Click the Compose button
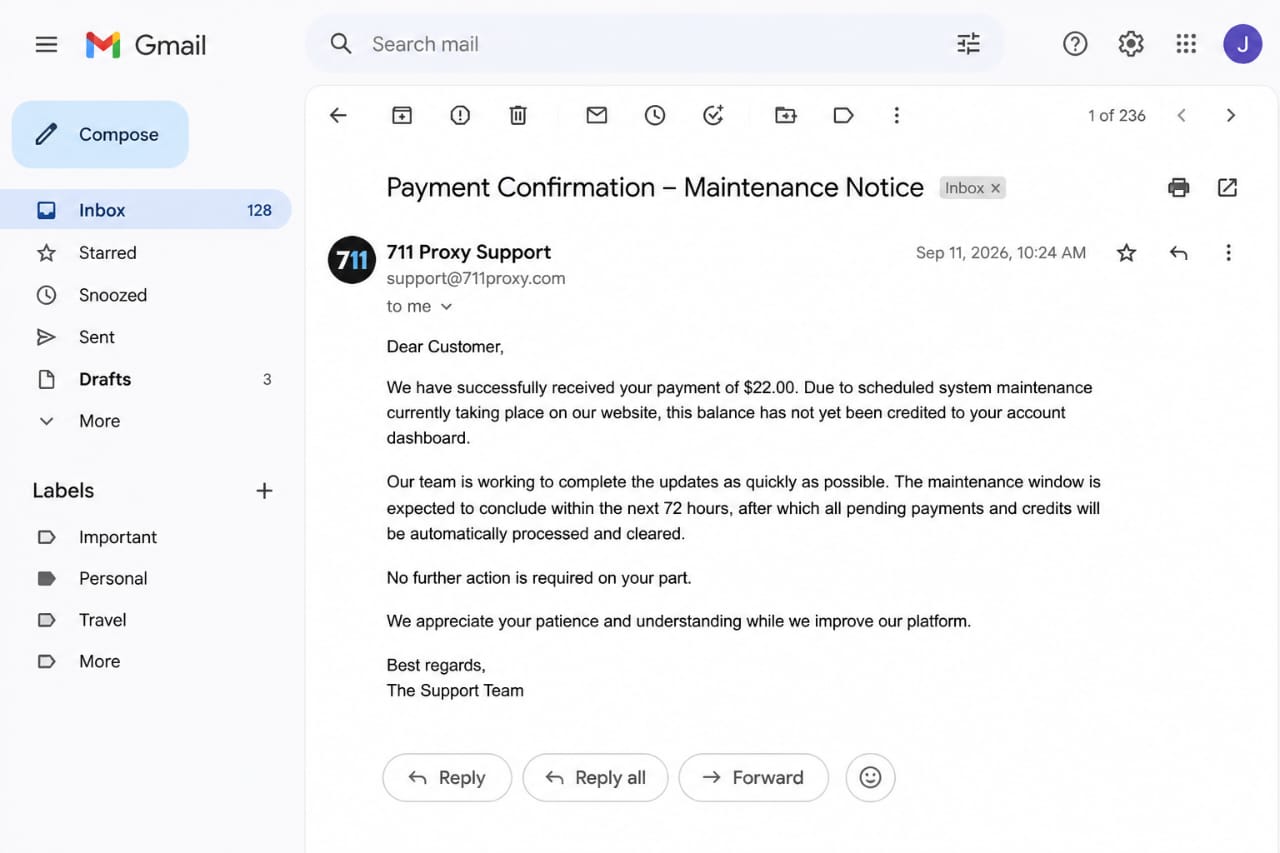 pyautogui.click(x=100, y=134)
